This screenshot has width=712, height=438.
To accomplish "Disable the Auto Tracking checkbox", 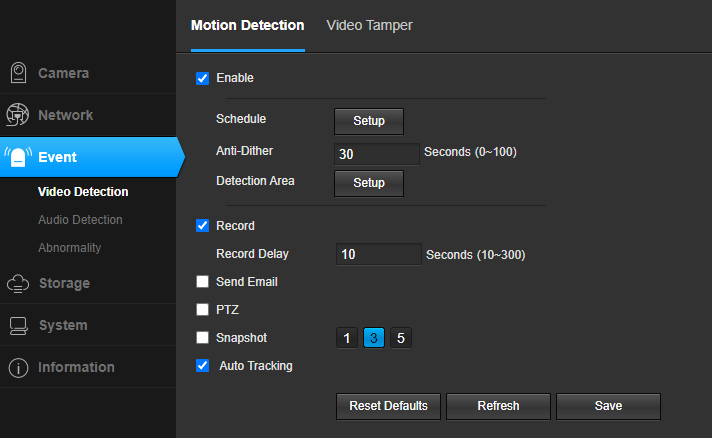I will 203,365.
